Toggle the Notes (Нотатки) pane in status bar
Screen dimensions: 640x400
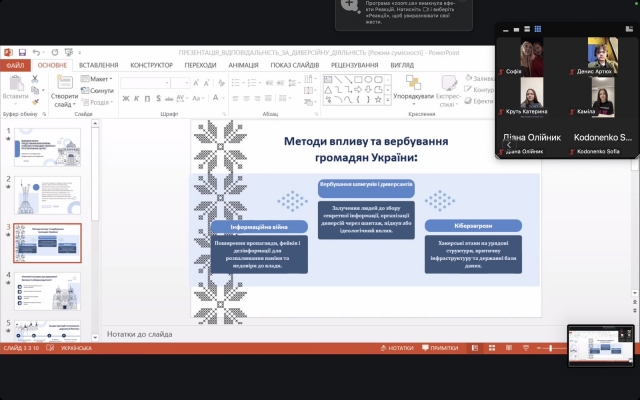pos(397,348)
